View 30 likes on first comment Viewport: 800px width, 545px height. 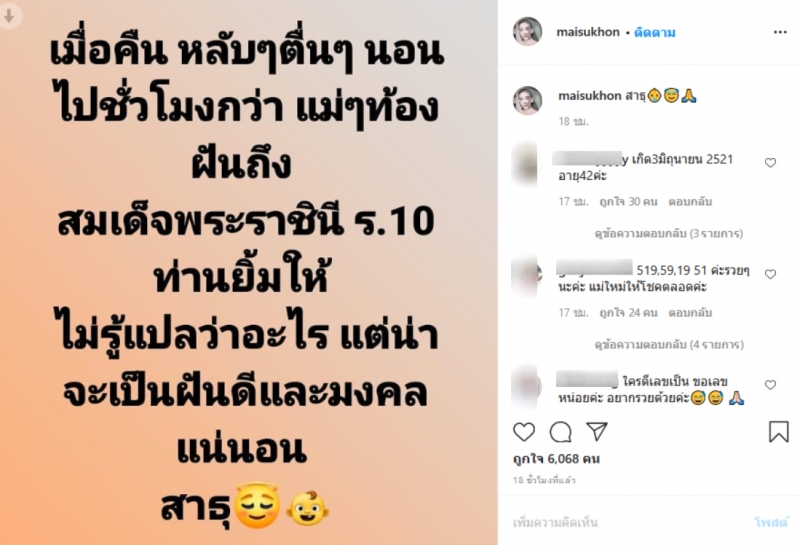[628, 202]
